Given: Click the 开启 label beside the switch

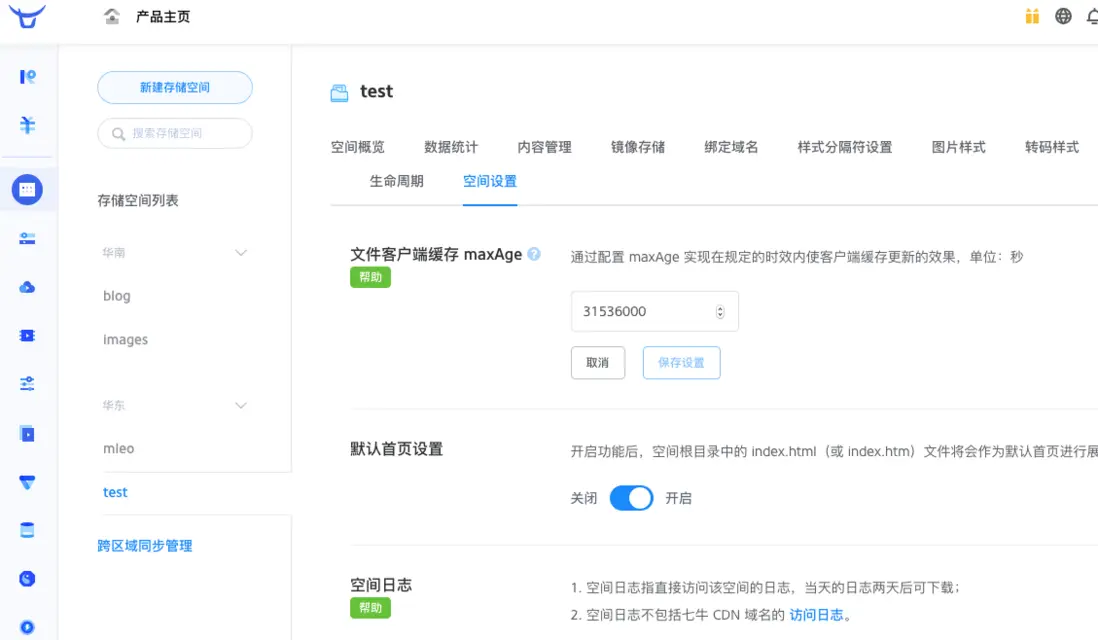Looking at the screenshot, I should click(679, 499).
